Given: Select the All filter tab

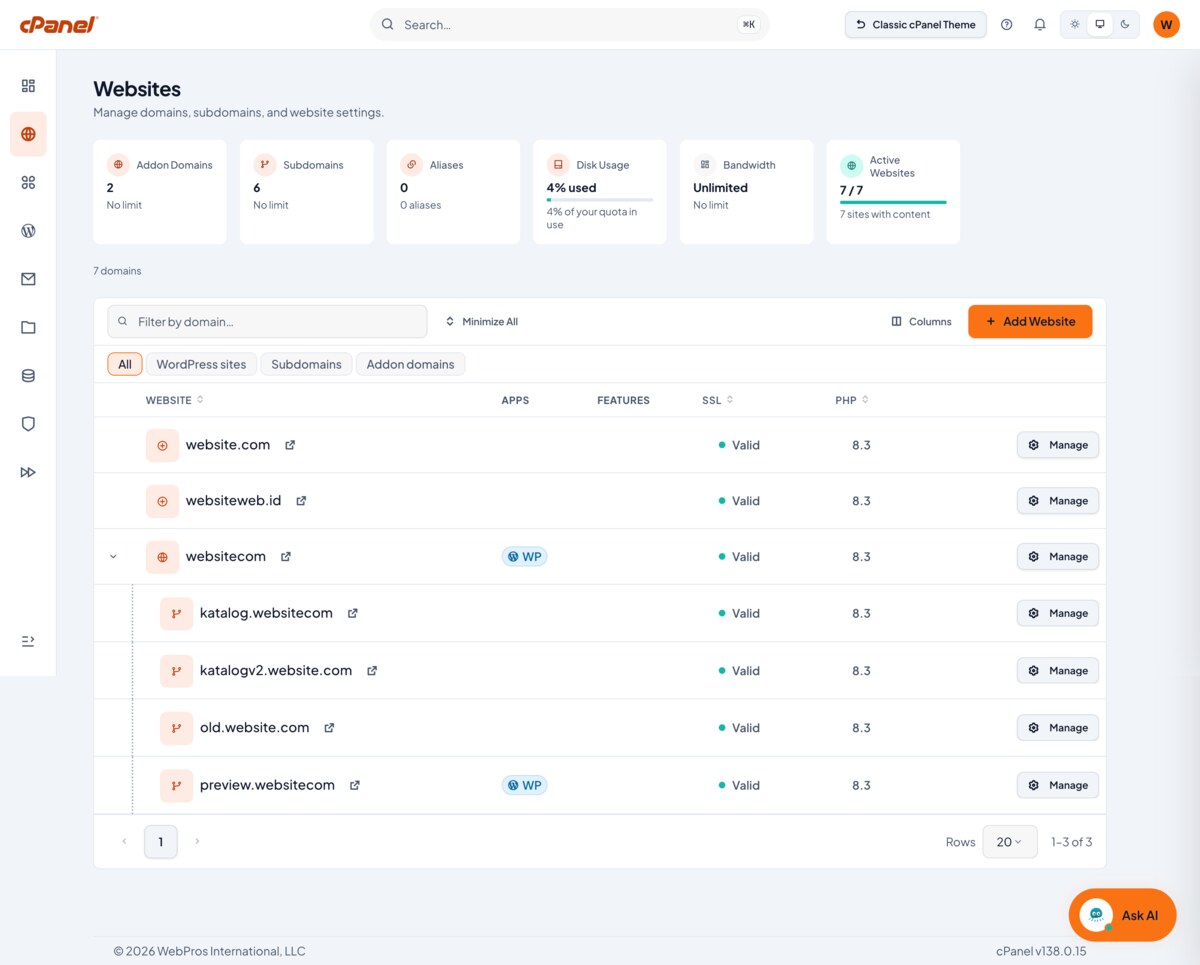Looking at the screenshot, I should click(x=125, y=364).
